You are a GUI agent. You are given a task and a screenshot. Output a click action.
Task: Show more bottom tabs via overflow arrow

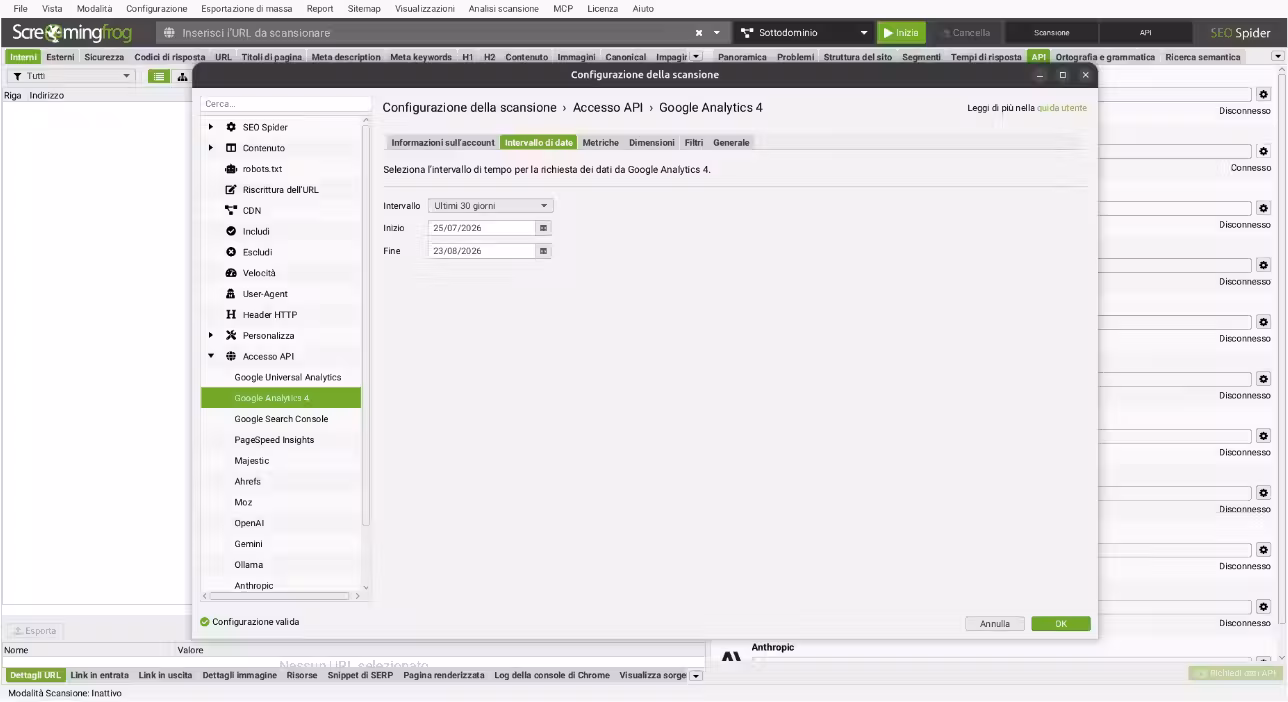coord(696,675)
